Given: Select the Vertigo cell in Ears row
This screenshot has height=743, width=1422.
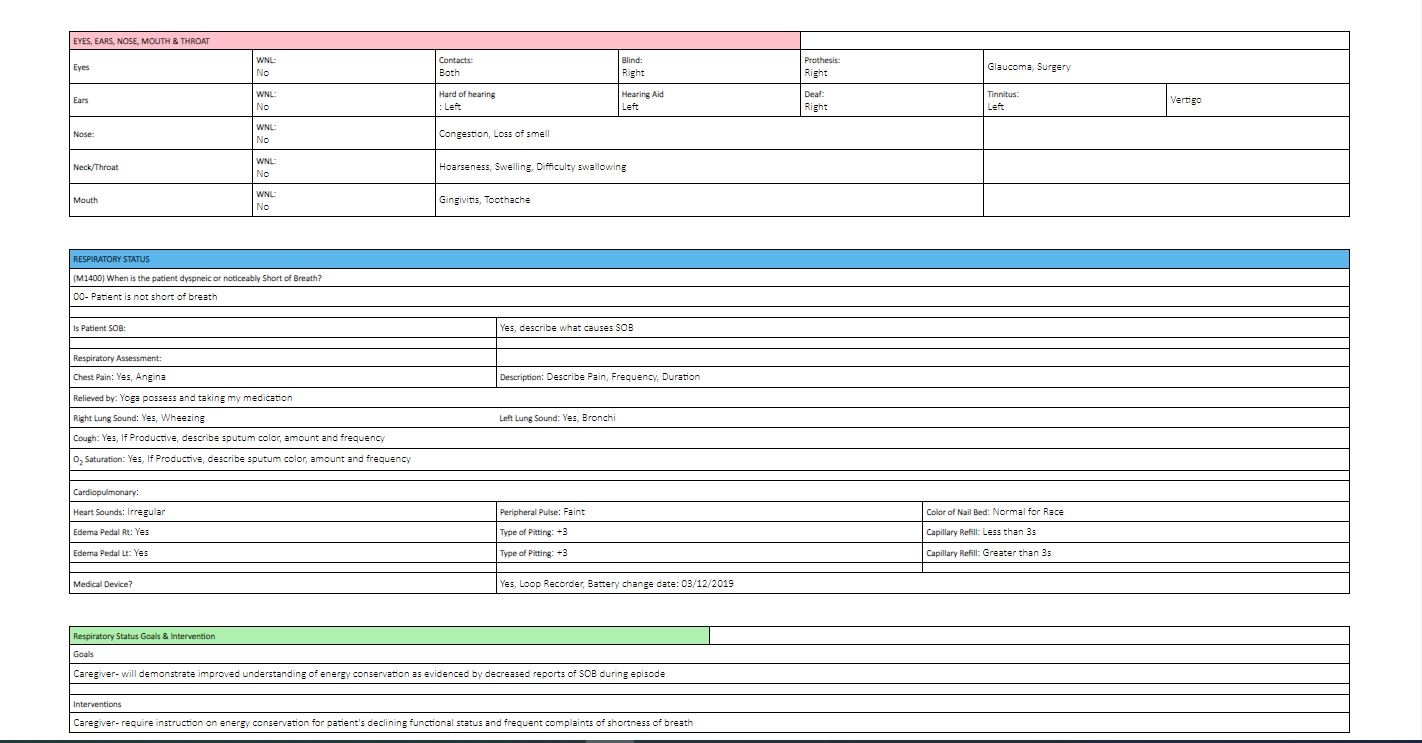Looking at the screenshot, I should [x=1185, y=100].
